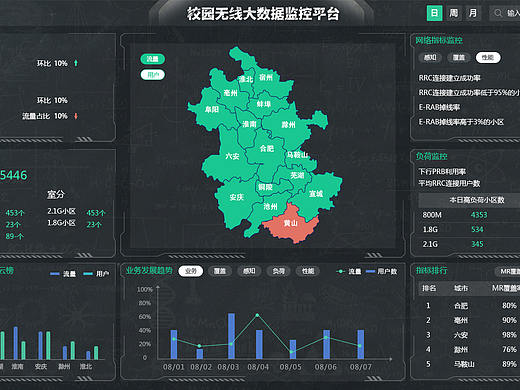
Task: Select 宣城 region on the map
Action: [x=316, y=194]
